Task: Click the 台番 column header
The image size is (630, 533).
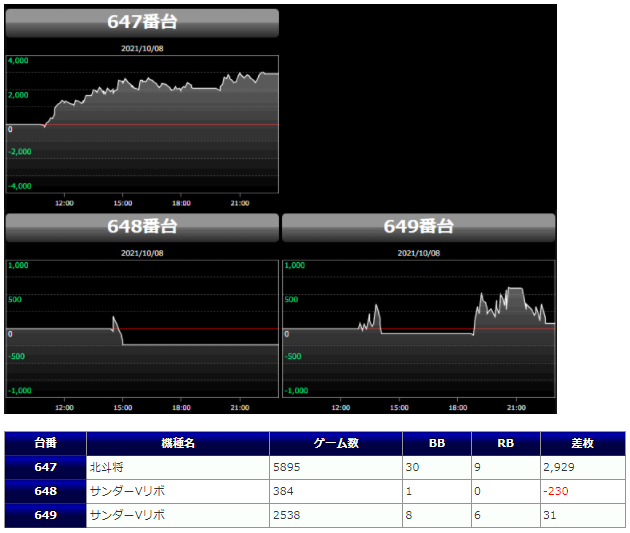Action: coord(45,443)
